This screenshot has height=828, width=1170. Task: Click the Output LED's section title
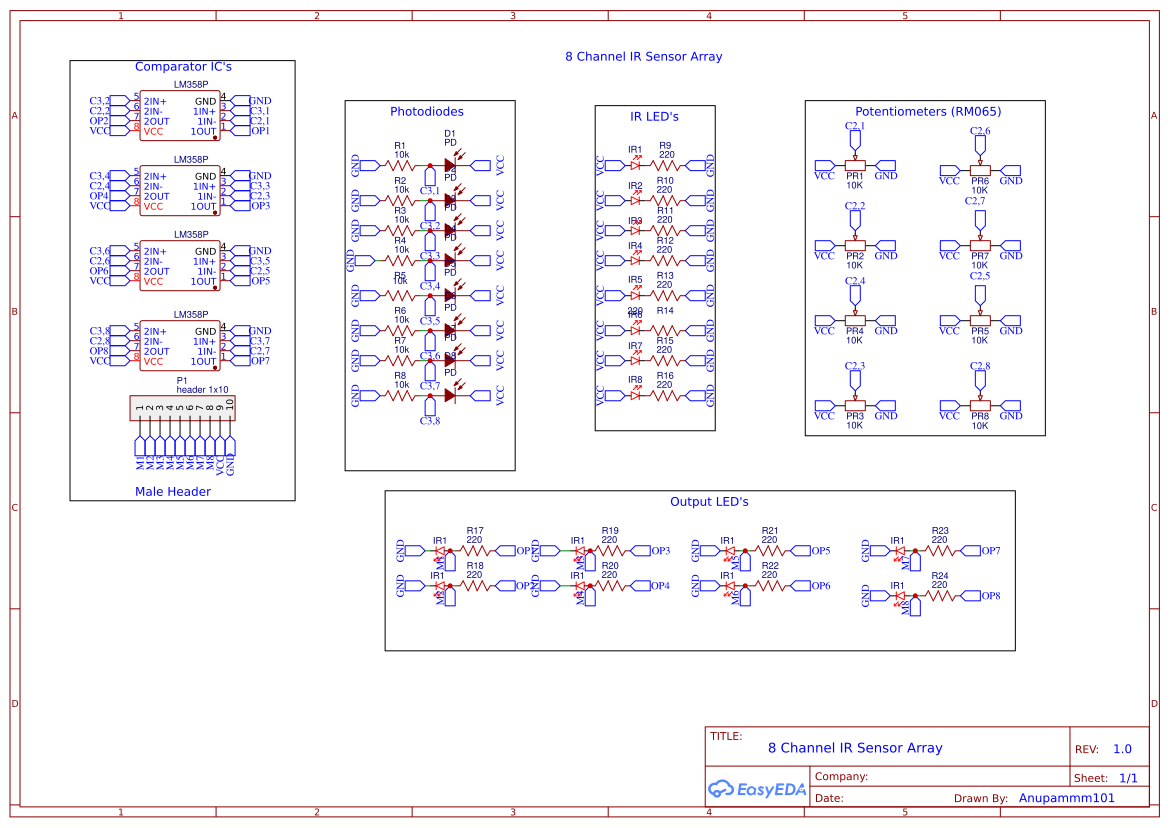tap(709, 501)
